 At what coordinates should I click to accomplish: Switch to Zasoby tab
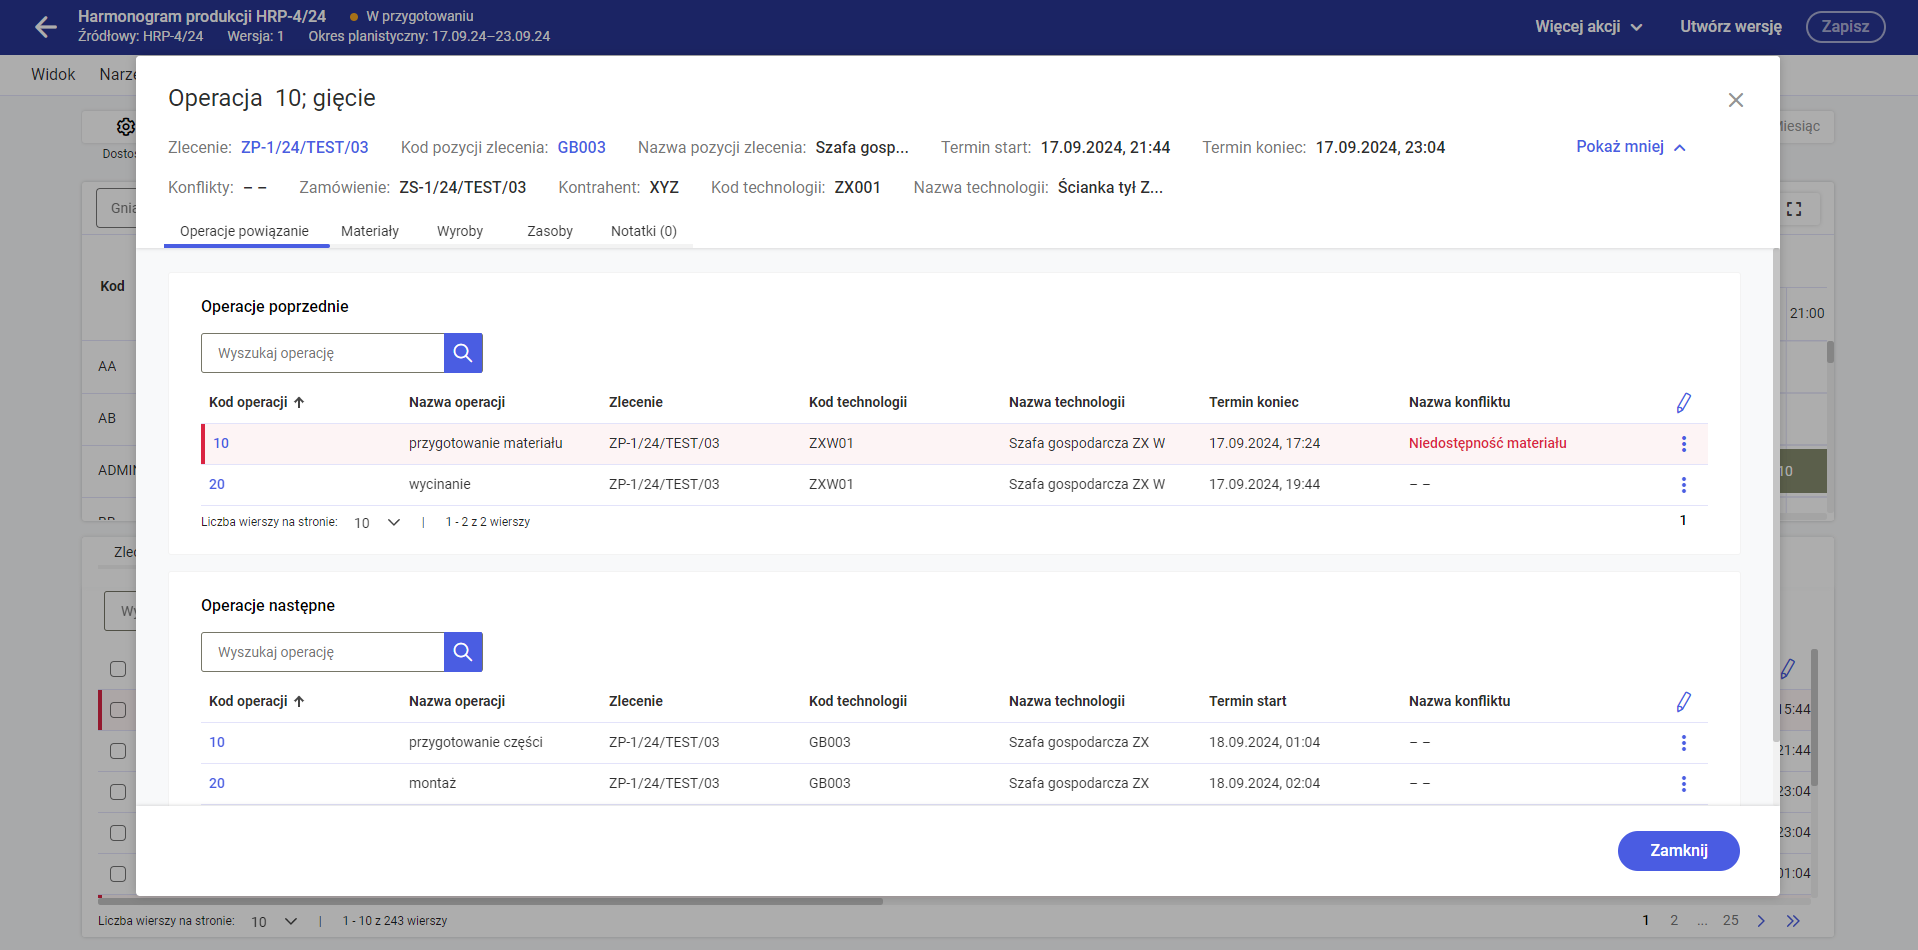point(549,231)
